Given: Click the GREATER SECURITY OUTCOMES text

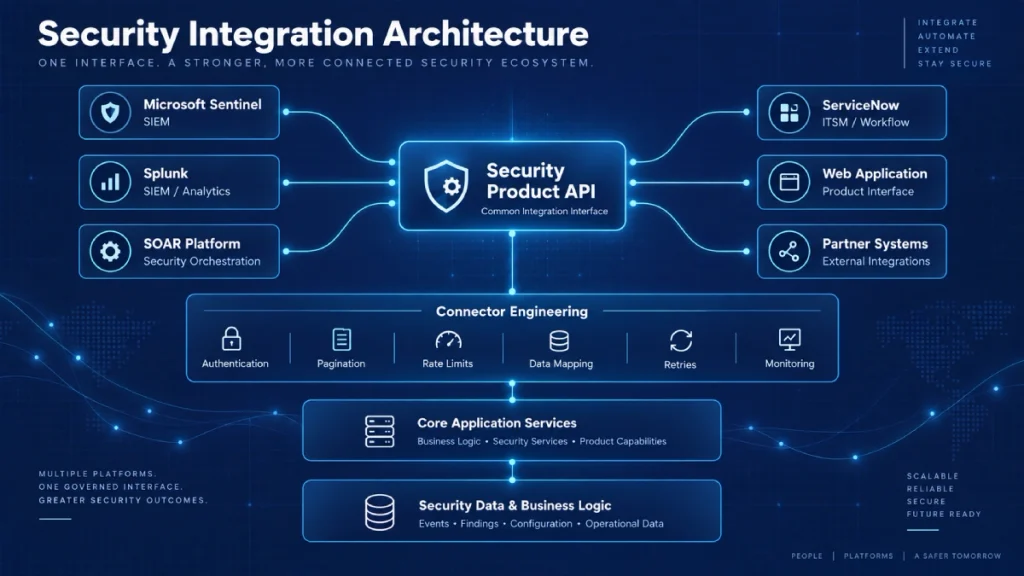Looking at the screenshot, I should 123,500.
